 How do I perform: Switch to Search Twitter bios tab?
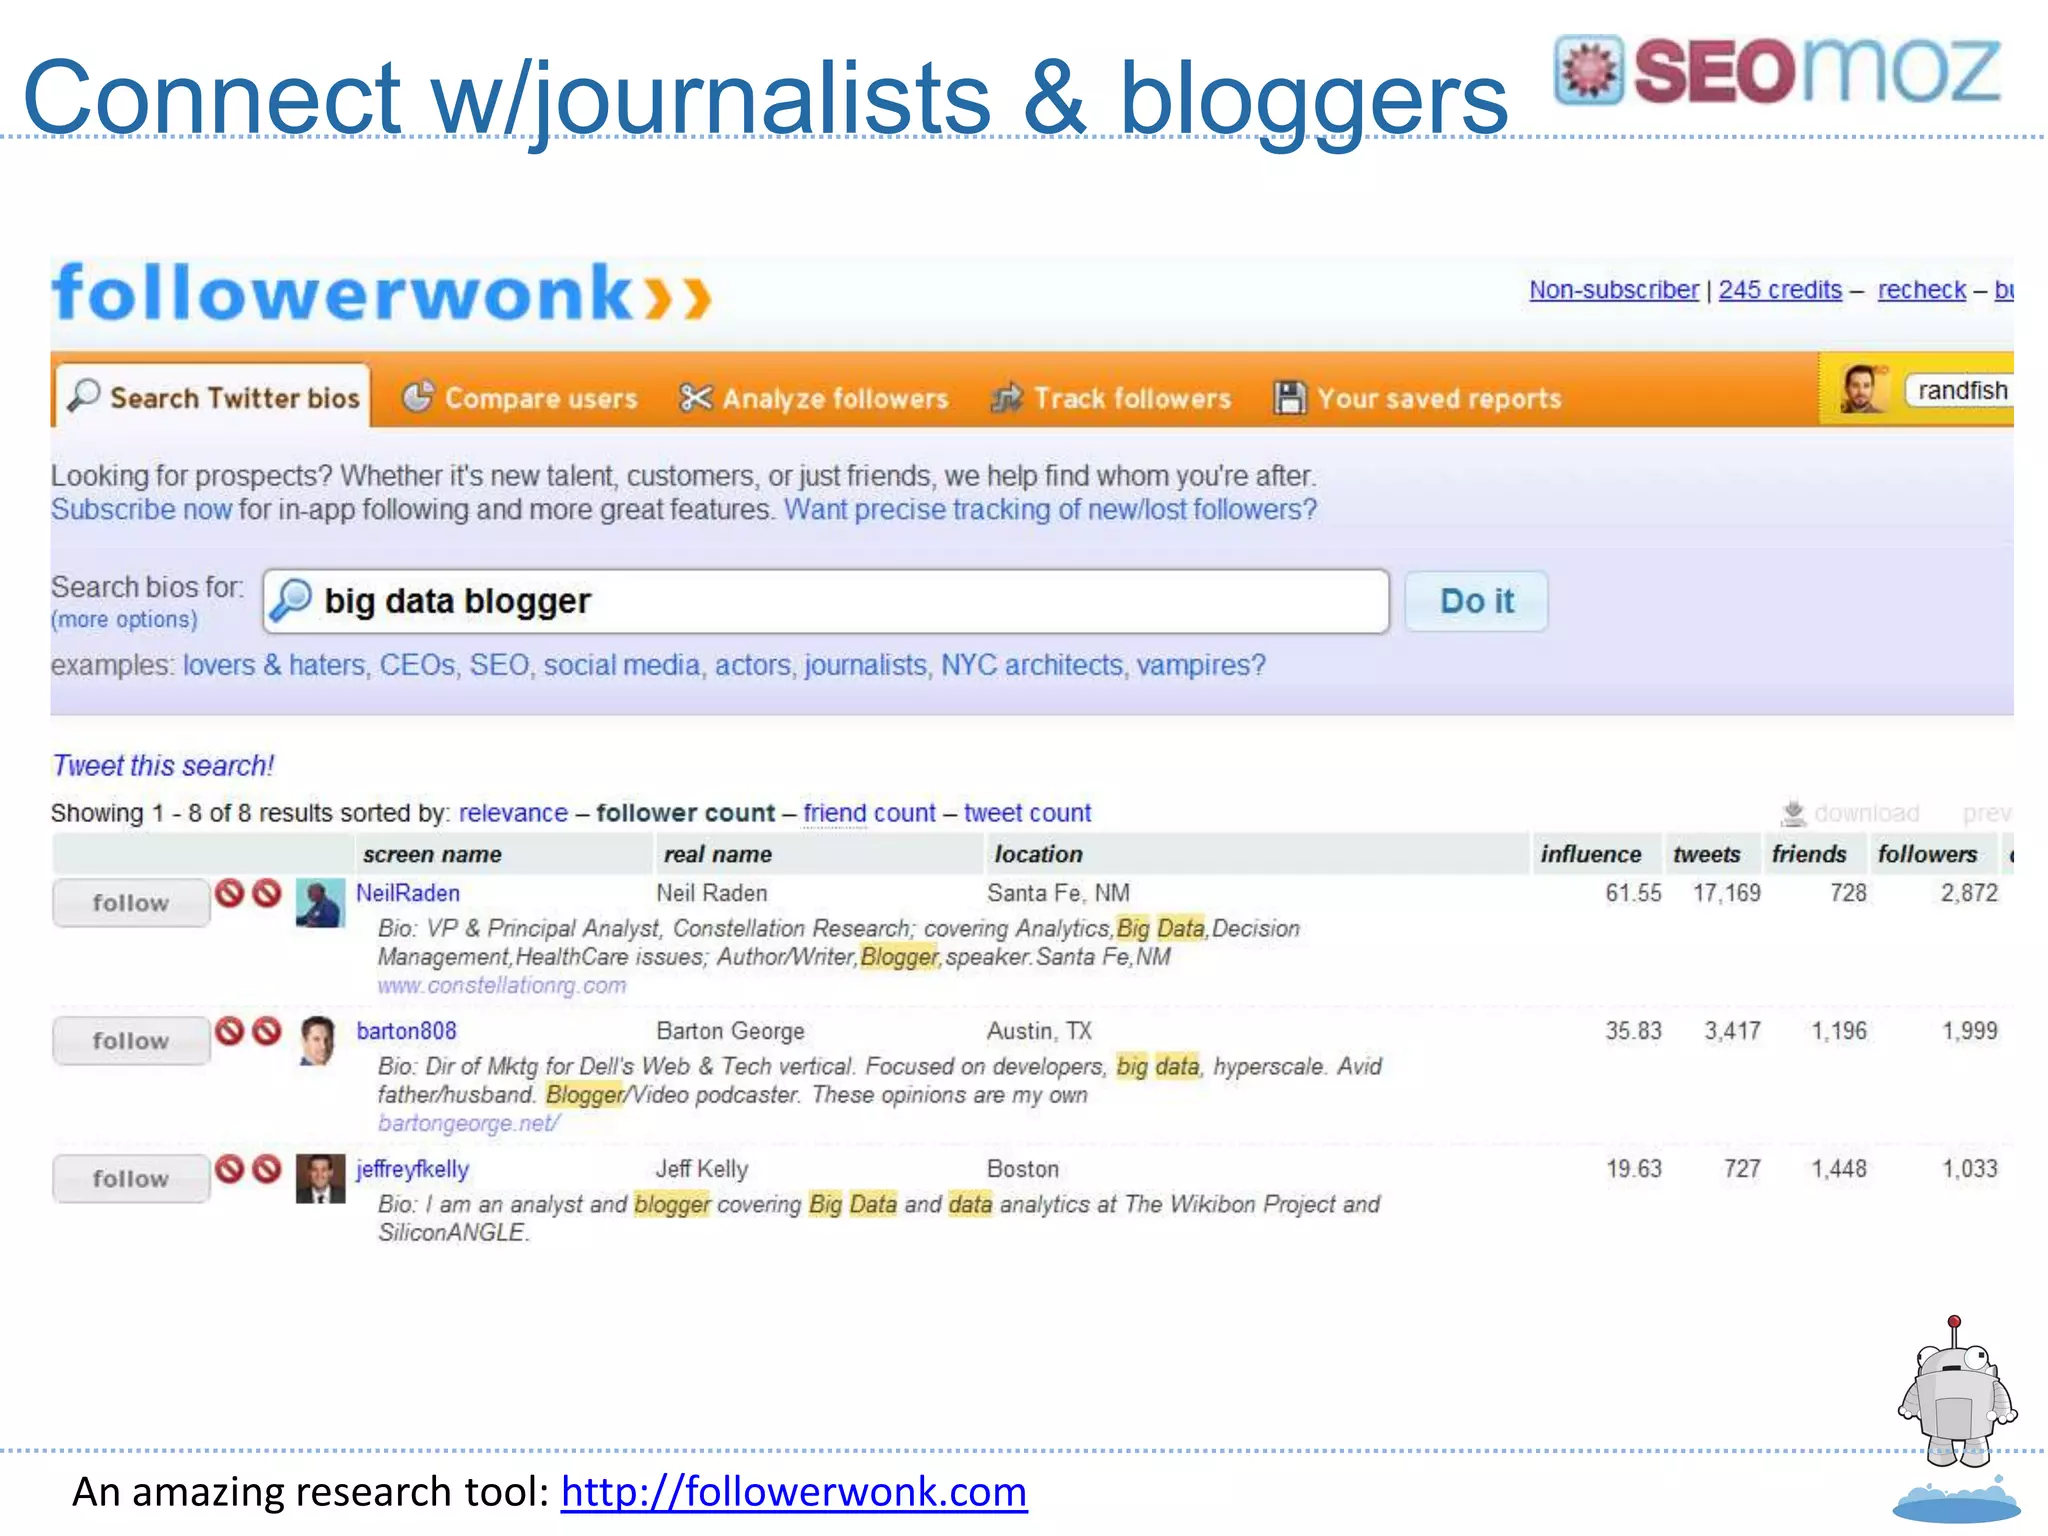click(x=213, y=397)
